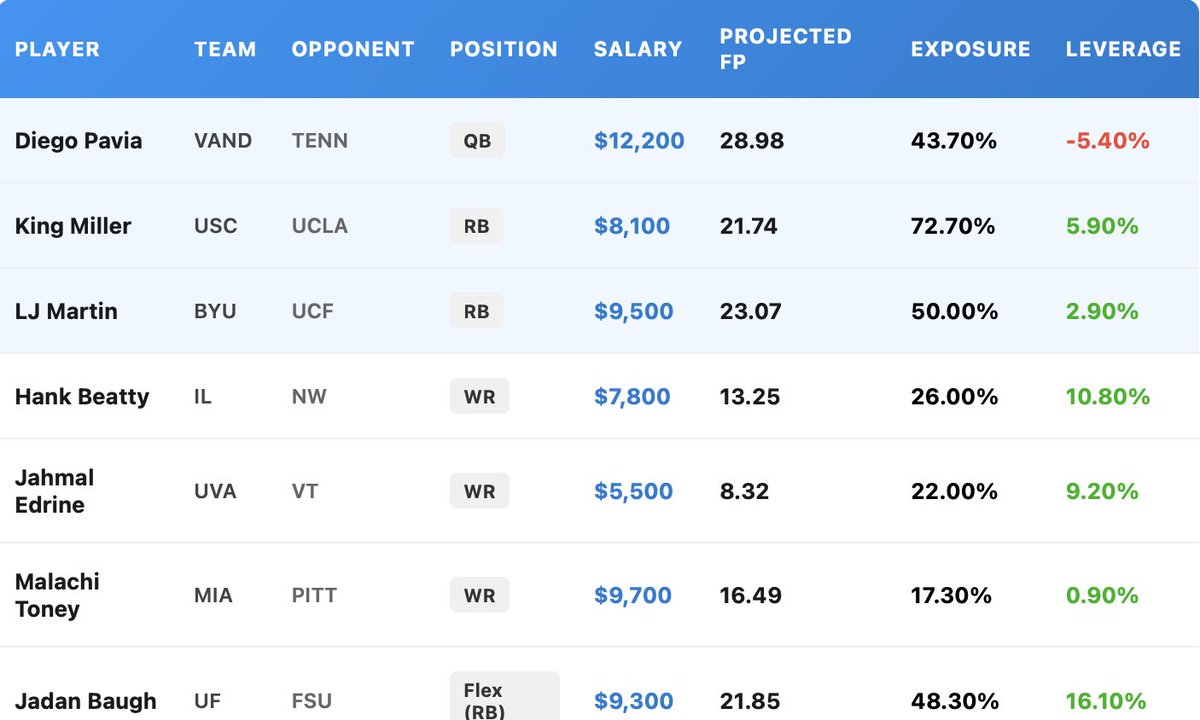1200x720 pixels.
Task: Click the OPPONENT column header
Action: [x=353, y=49]
